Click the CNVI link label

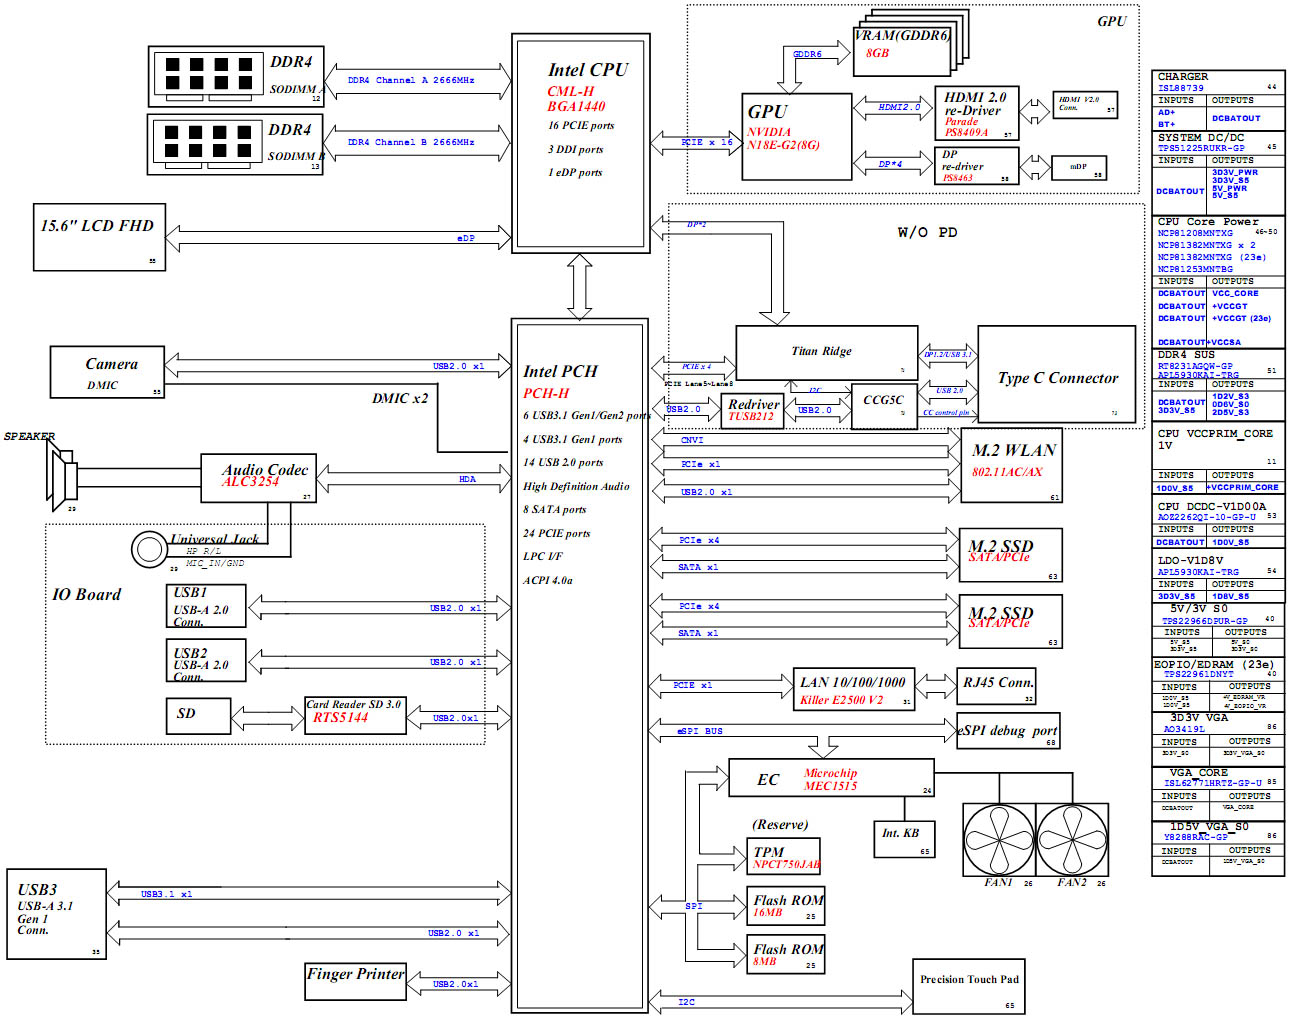(692, 440)
